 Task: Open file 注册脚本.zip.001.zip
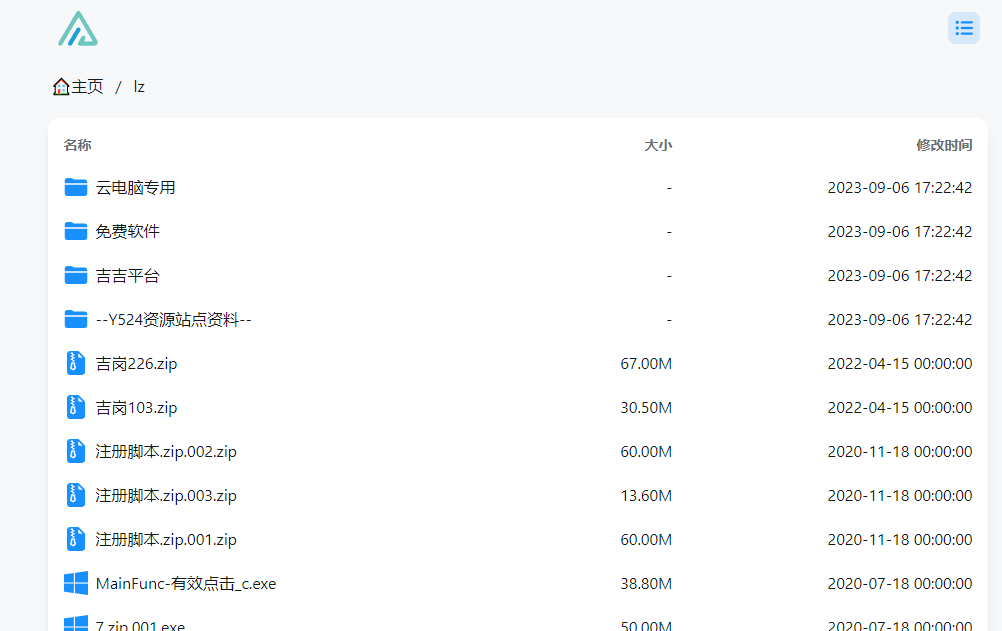coord(166,540)
